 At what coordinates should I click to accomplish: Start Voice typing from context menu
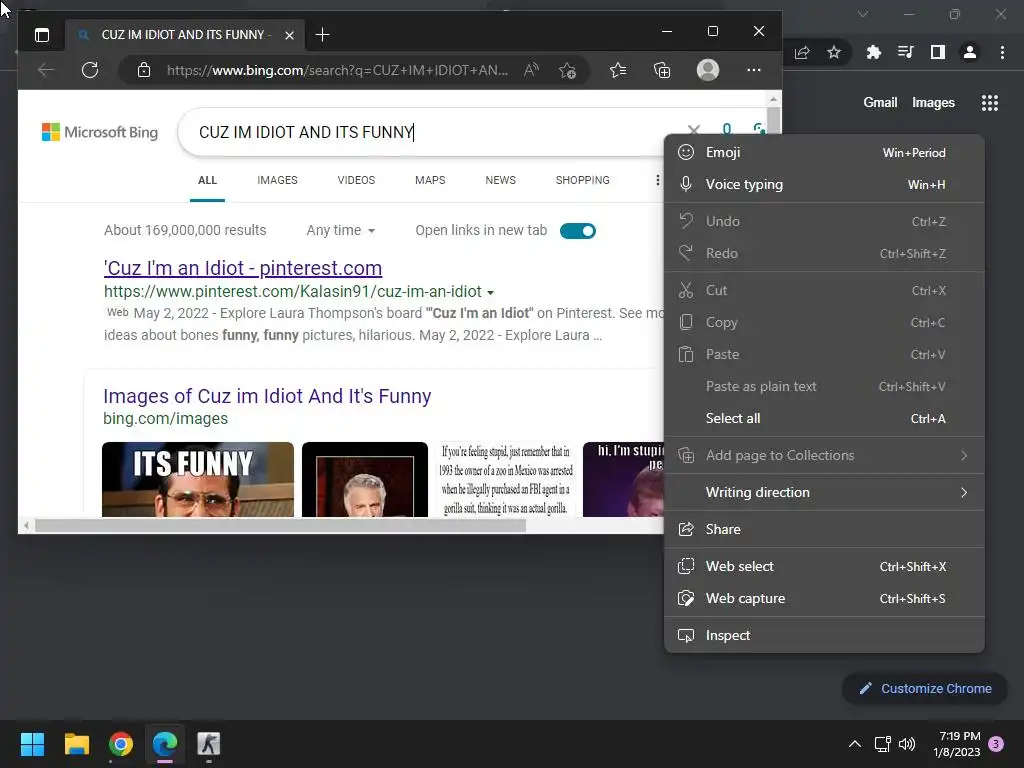[x=824, y=184]
